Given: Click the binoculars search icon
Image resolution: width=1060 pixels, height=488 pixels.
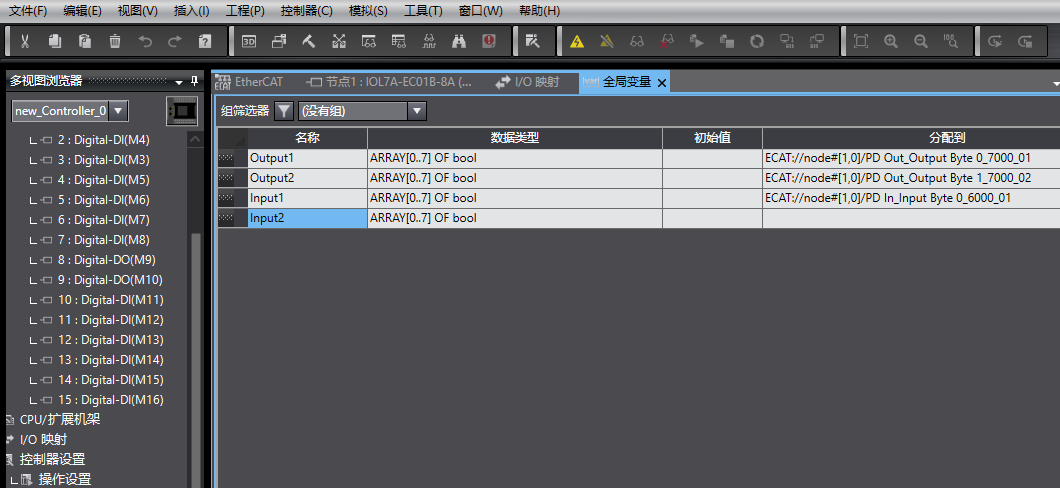Looking at the screenshot, I should (459, 42).
